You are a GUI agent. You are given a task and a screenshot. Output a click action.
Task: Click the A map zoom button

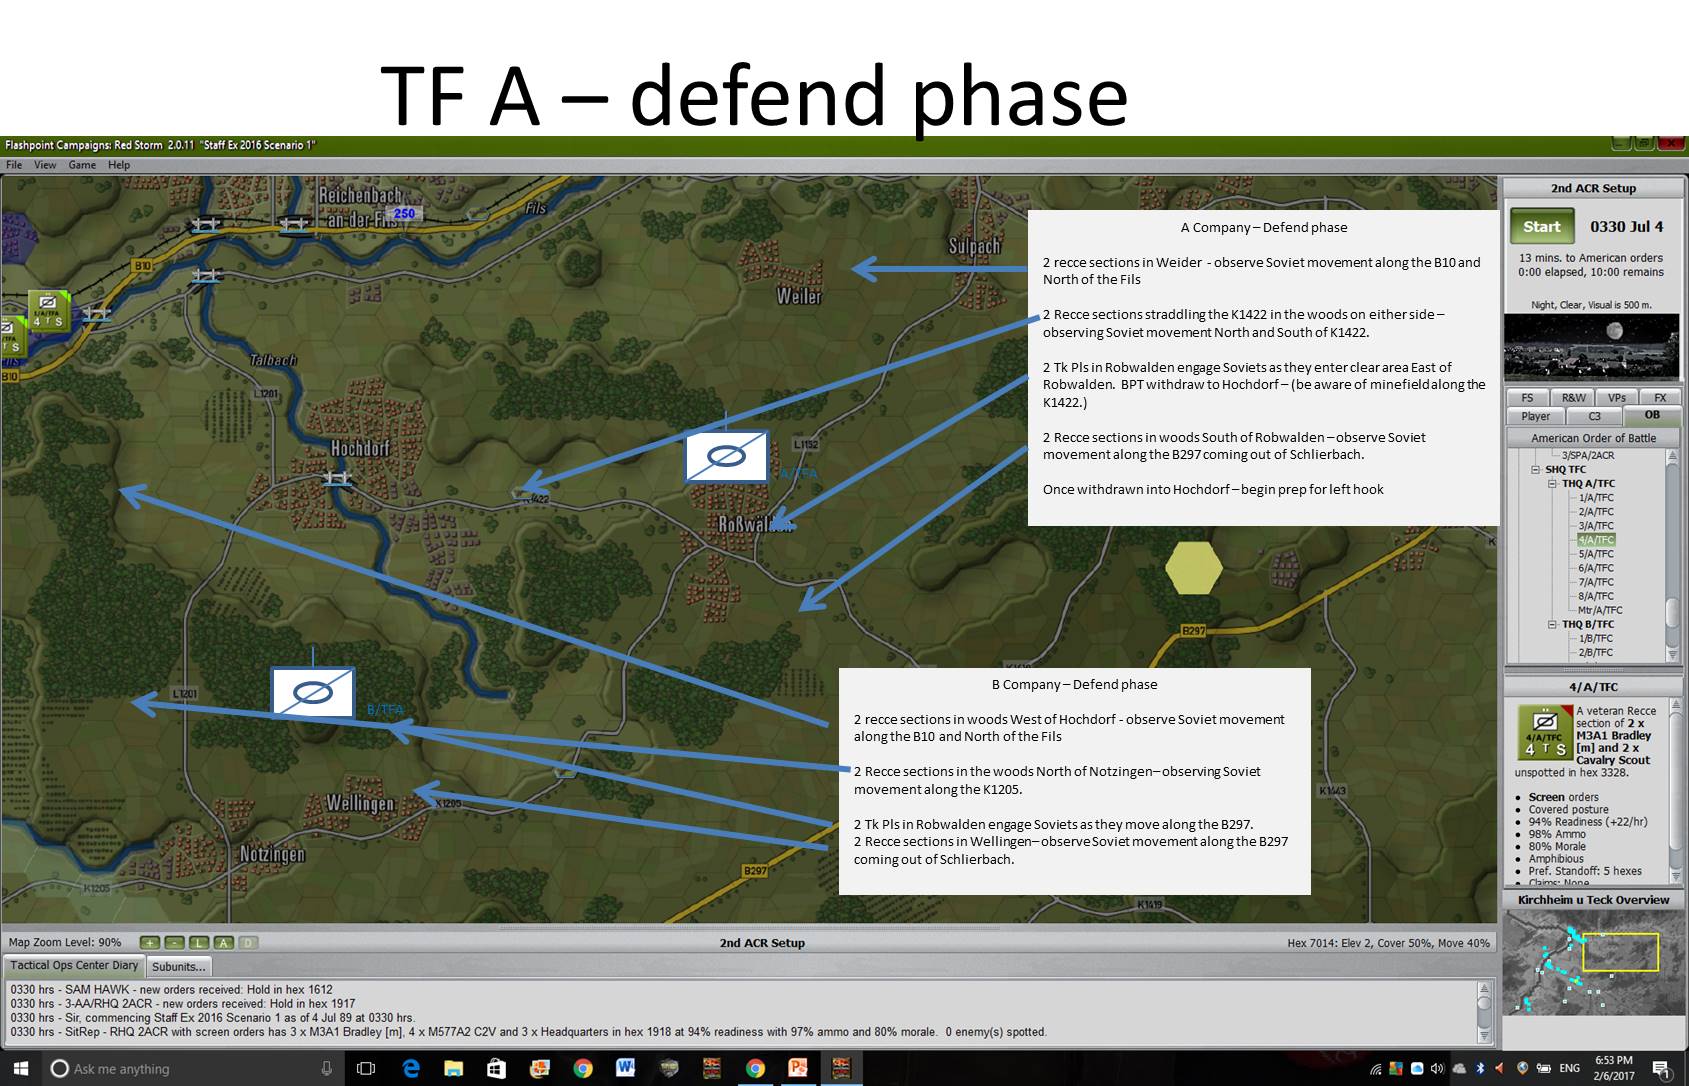(223, 943)
